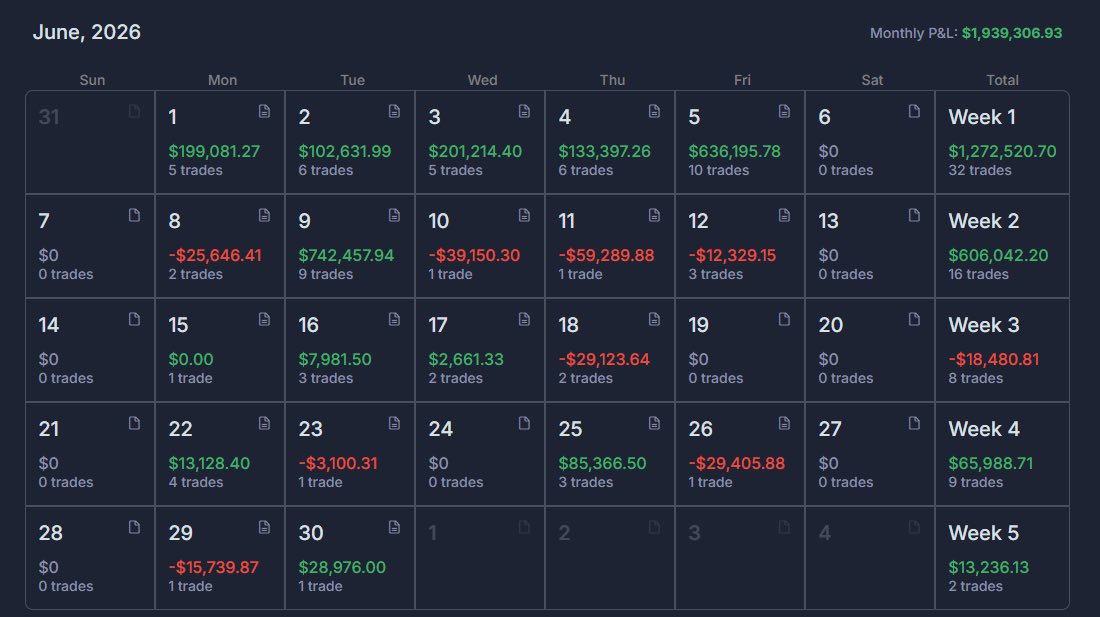Screen dimensions: 1100x617
Task: Open the blank note icon on June 20
Action: tap(914, 319)
